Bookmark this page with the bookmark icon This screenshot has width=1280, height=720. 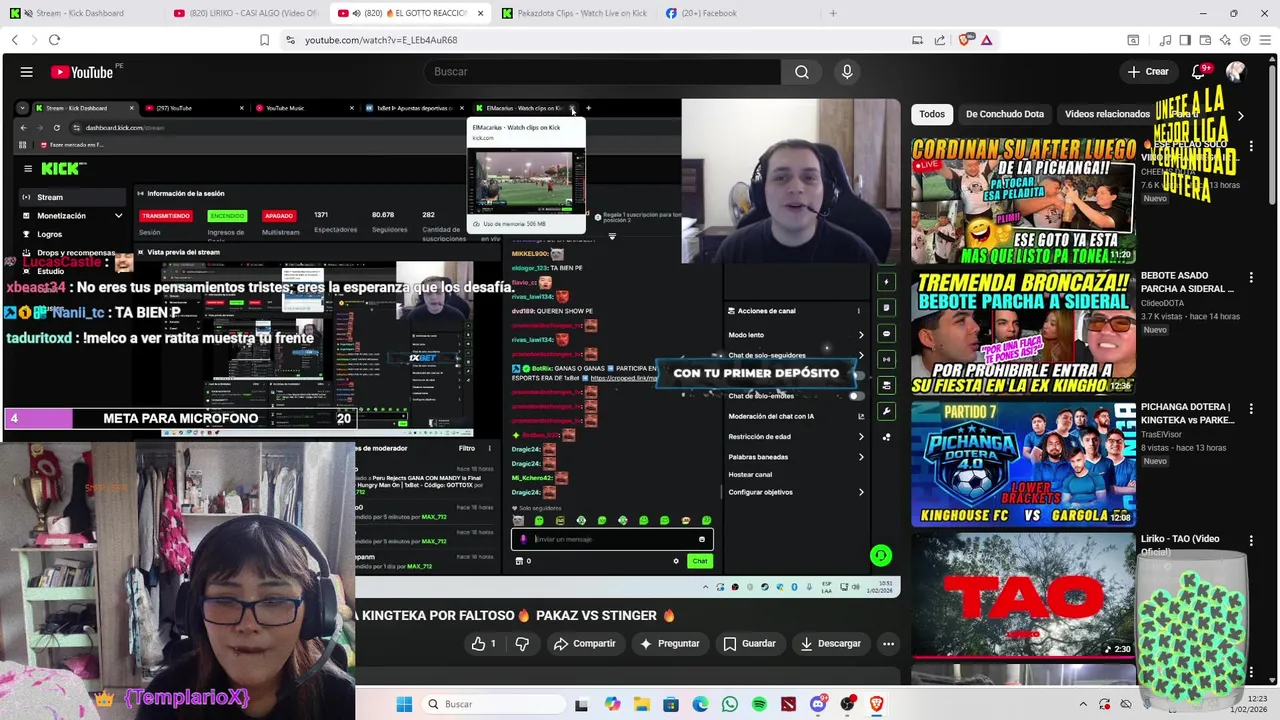(264, 40)
